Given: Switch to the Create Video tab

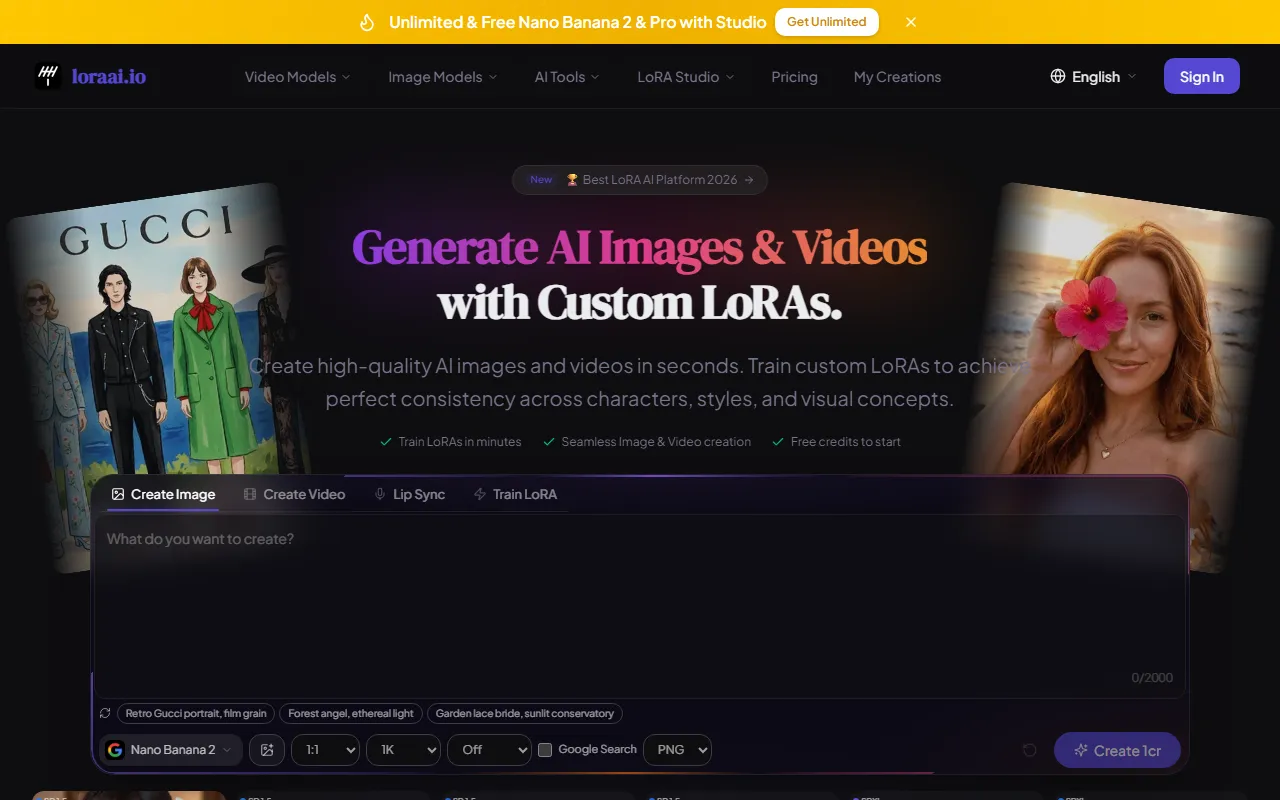Looking at the screenshot, I should point(294,494).
